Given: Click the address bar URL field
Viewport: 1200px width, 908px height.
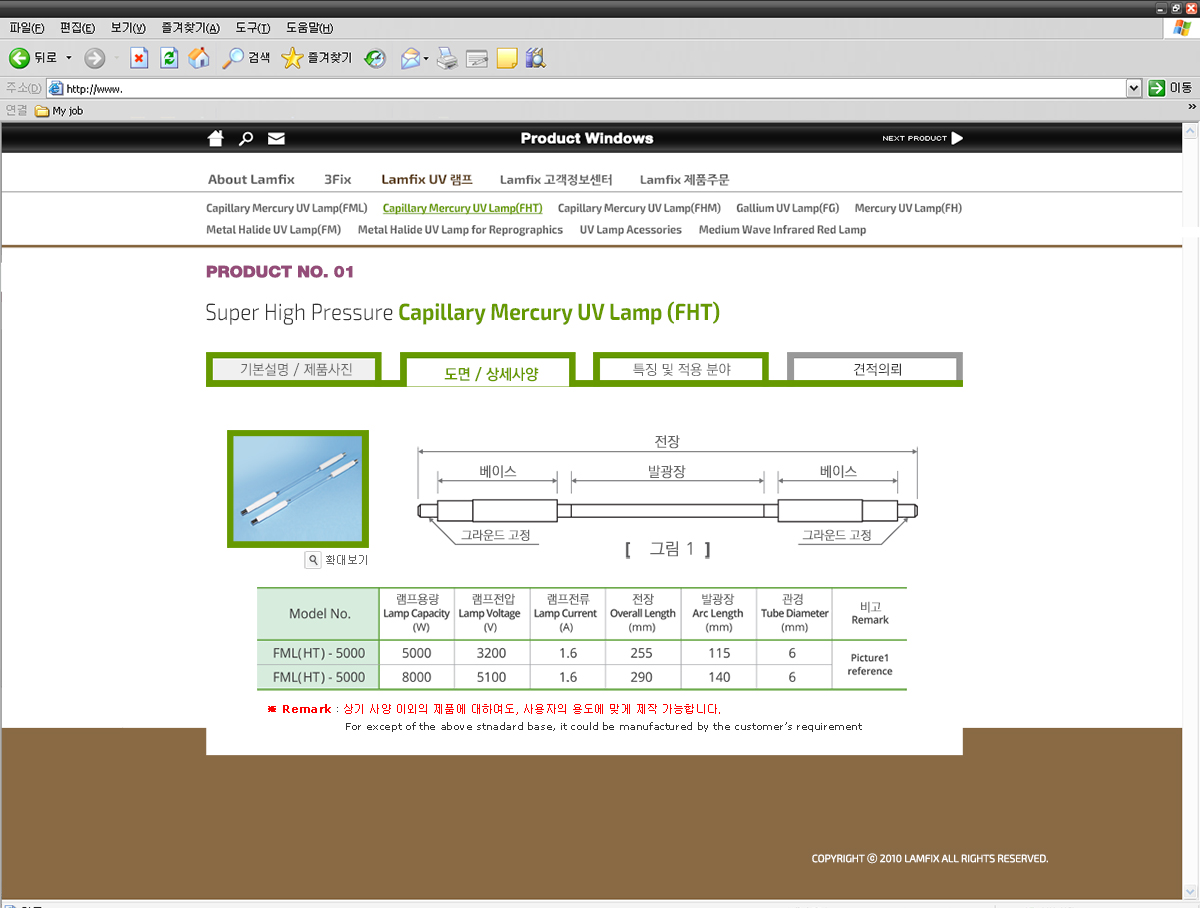Looking at the screenshot, I should click(x=590, y=88).
